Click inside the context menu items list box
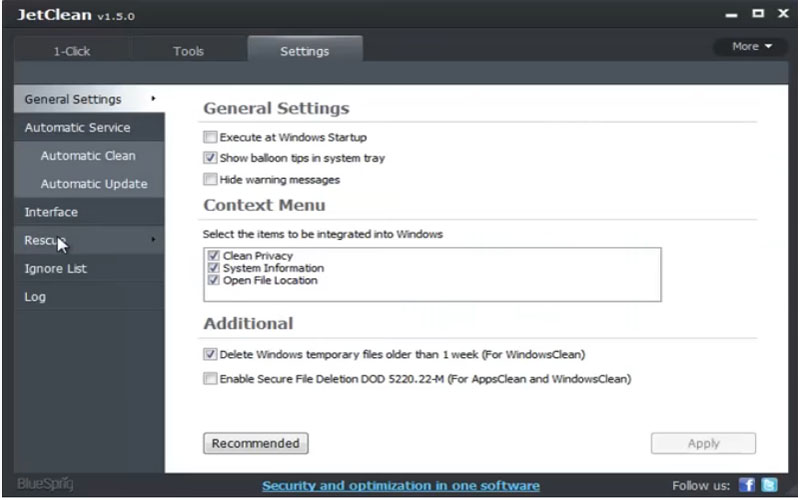800x500 pixels. (432, 274)
